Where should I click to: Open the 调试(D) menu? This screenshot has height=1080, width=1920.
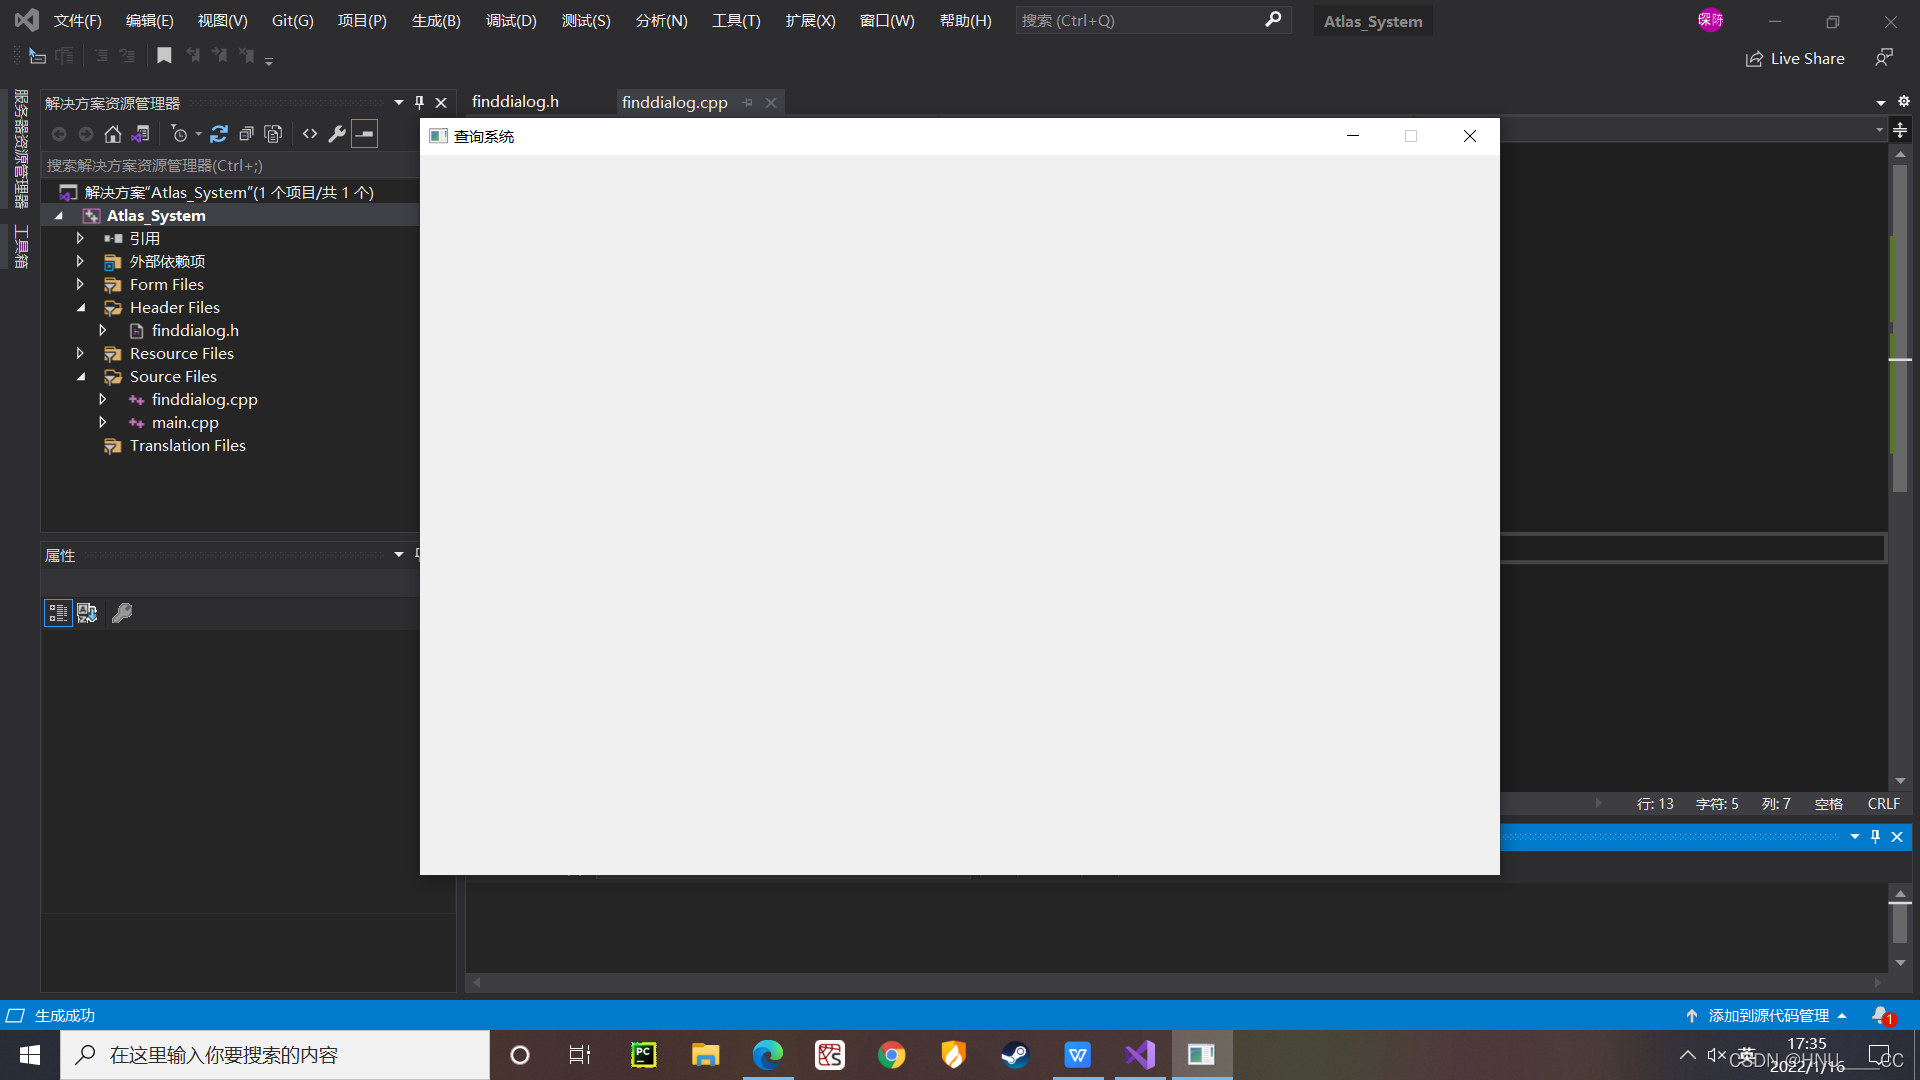tap(510, 20)
